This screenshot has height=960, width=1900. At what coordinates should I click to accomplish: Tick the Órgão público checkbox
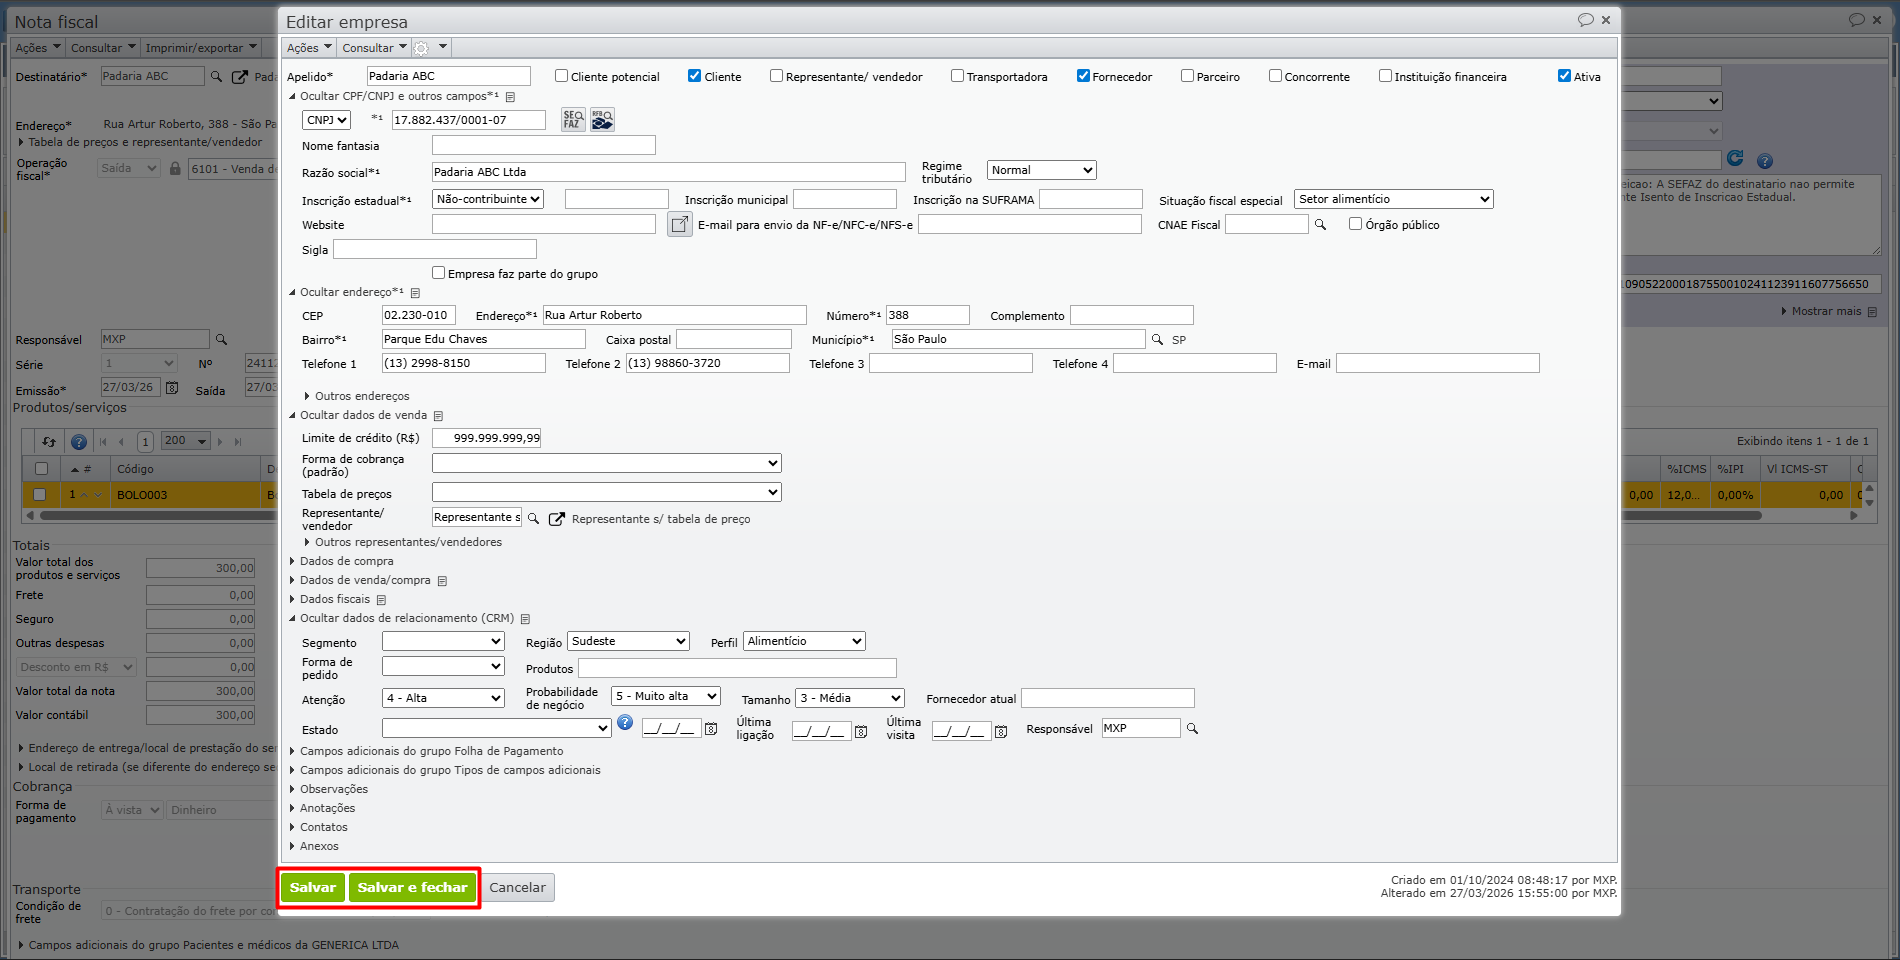[1355, 224]
